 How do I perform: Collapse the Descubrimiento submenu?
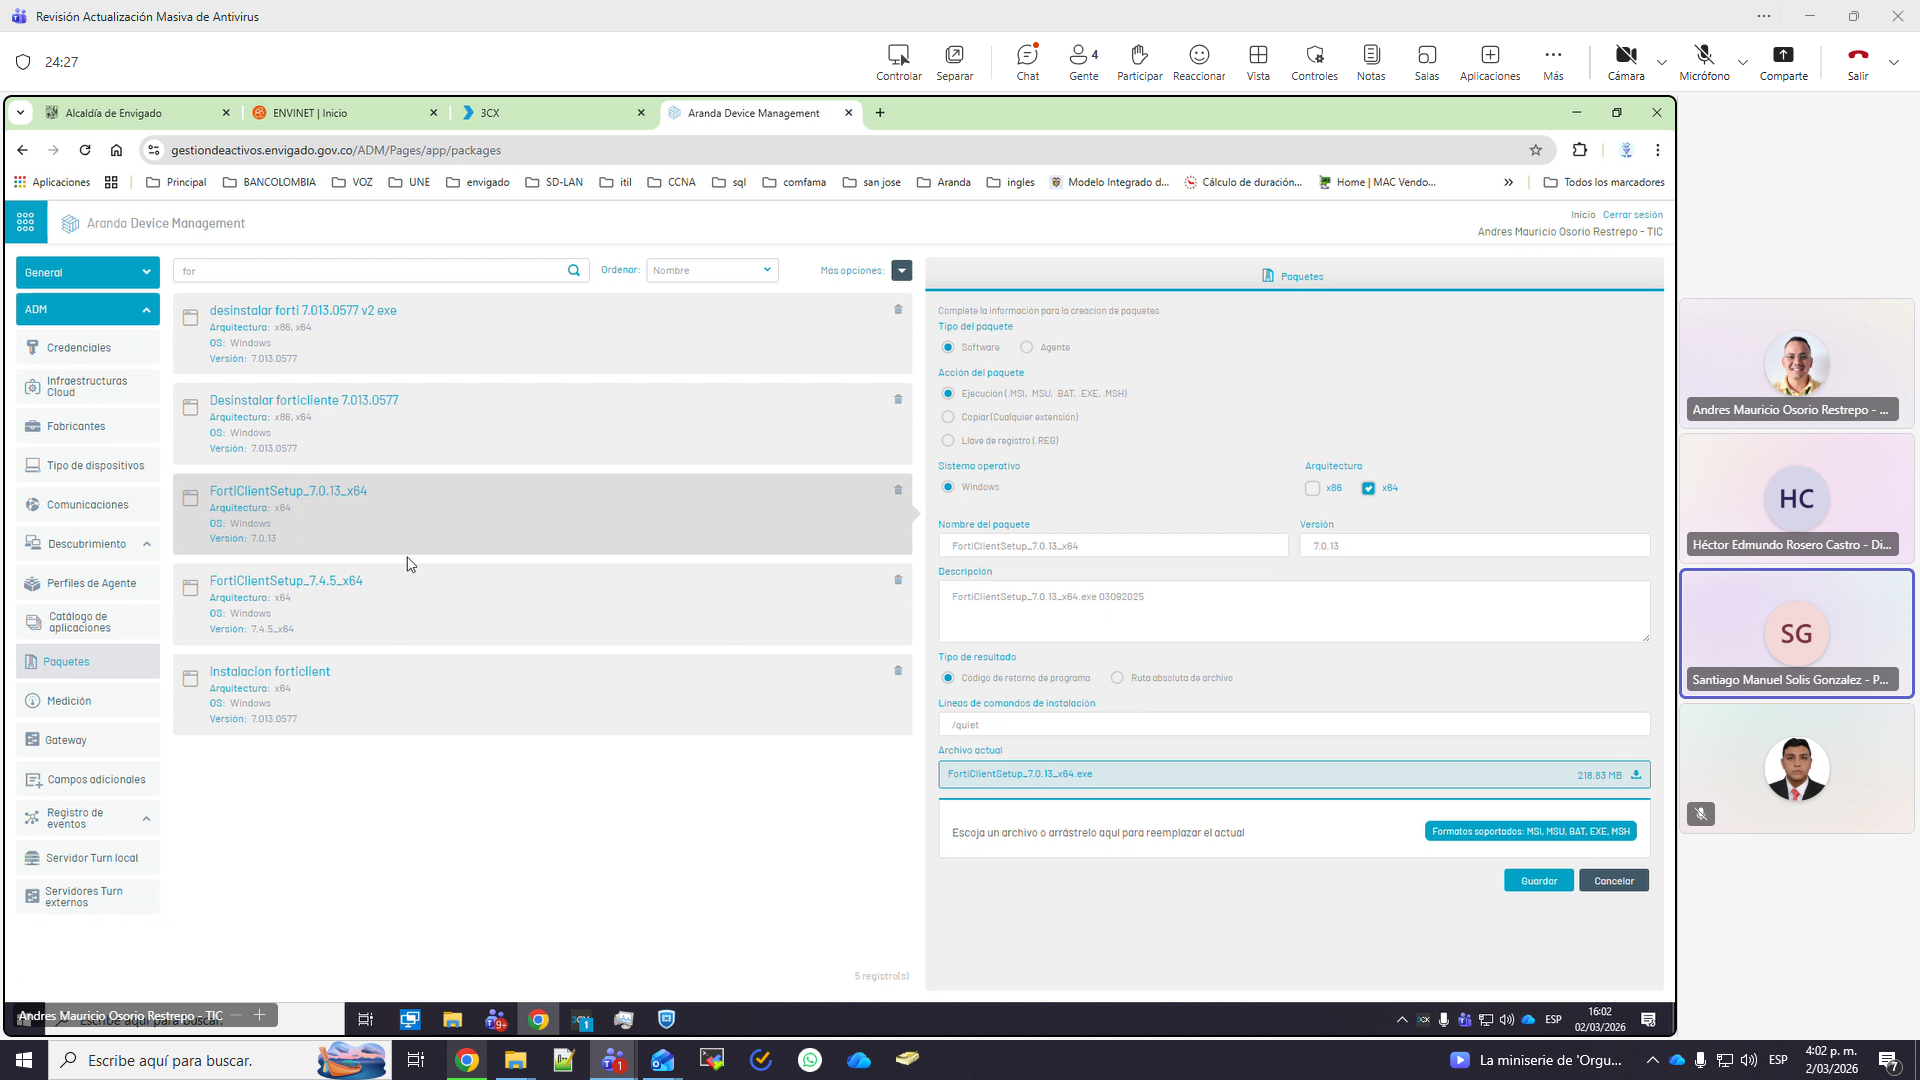(147, 545)
